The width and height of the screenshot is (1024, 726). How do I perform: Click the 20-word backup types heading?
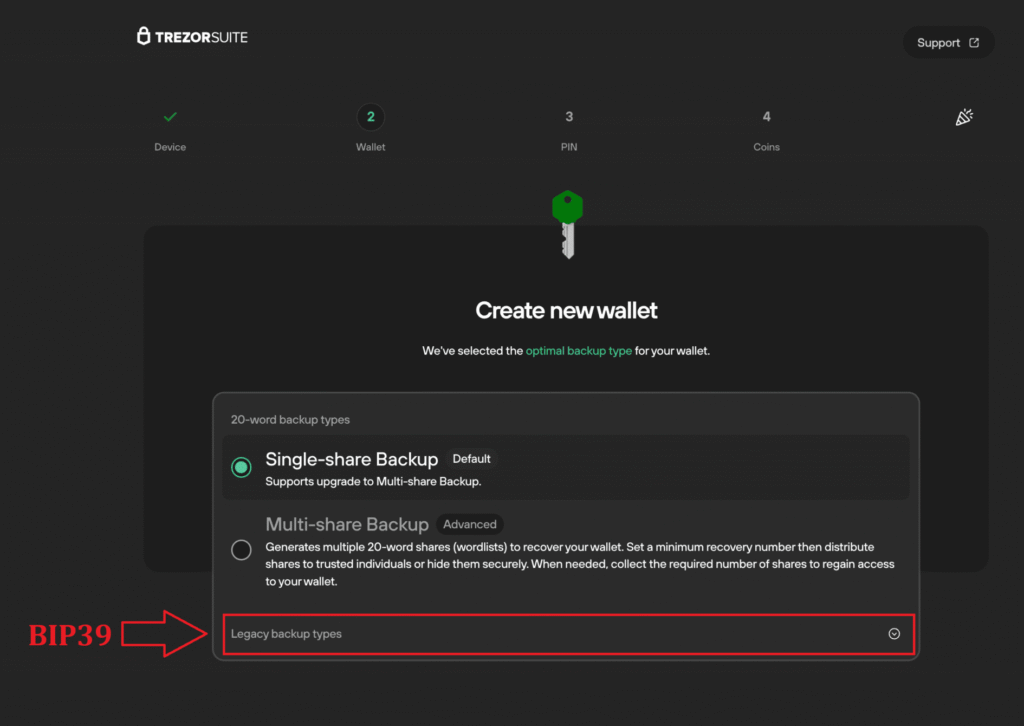[290, 420]
